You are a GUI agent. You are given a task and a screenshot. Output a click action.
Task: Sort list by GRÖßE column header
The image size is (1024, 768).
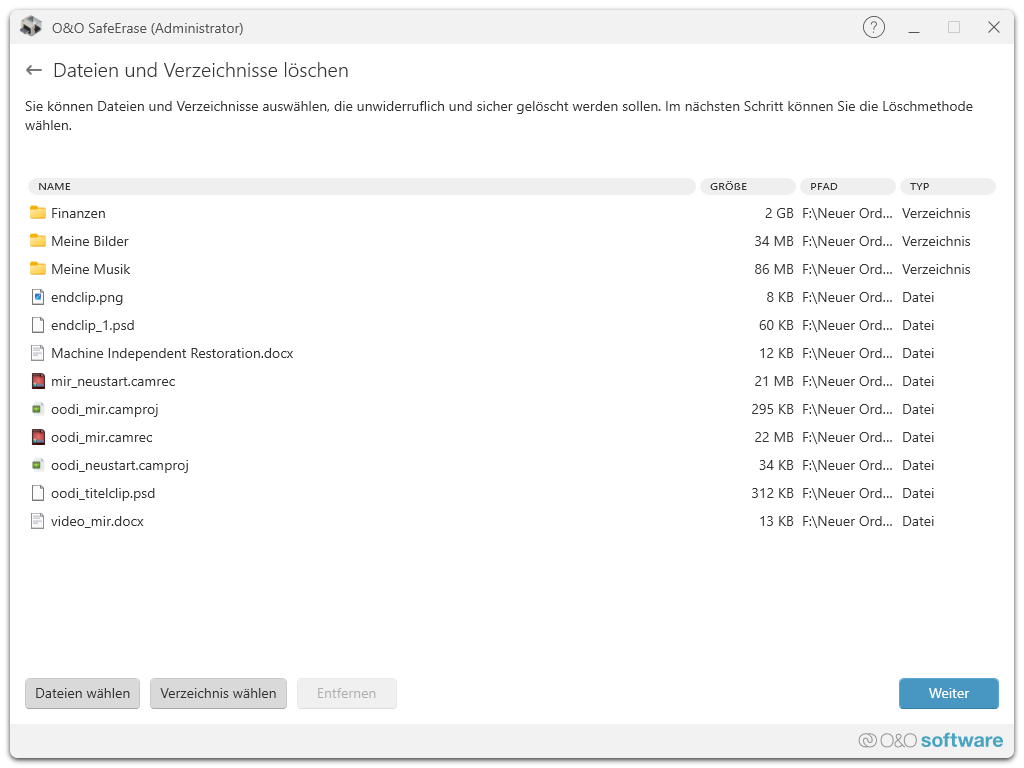pyautogui.click(x=748, y=186)
